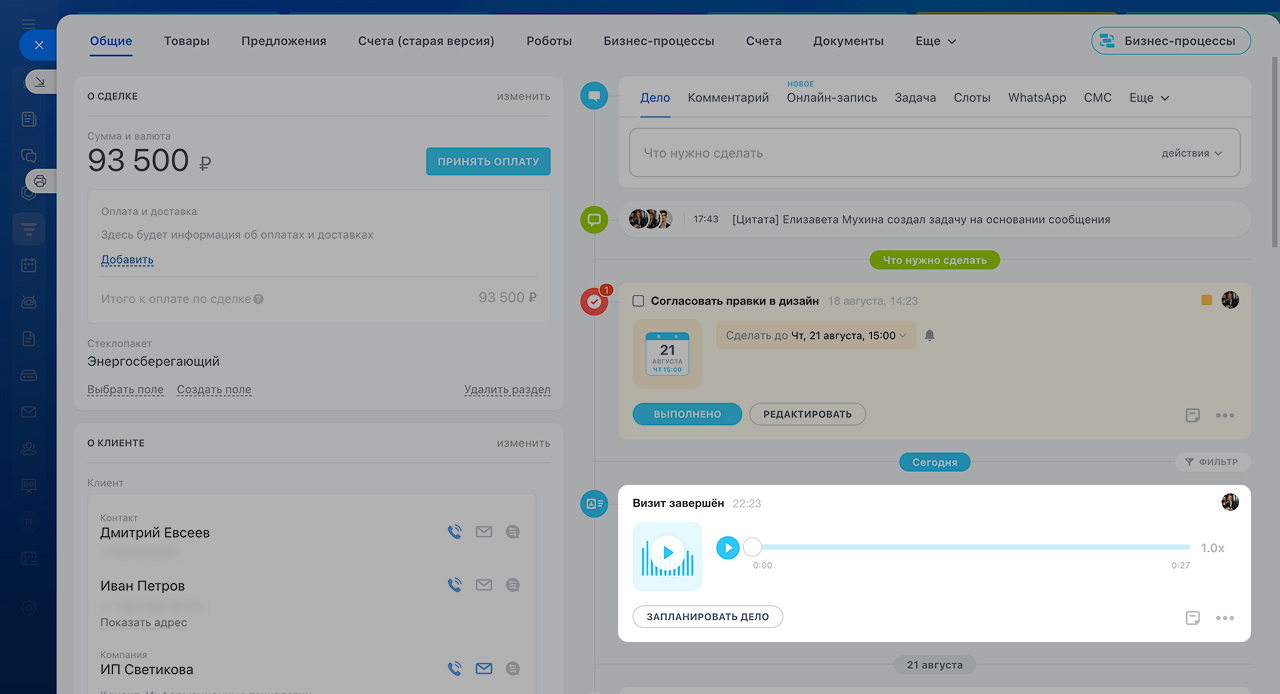Add note icon on visit completed card
The height and width of the screenshot is (694, 1280).
tap(1192, 618)
